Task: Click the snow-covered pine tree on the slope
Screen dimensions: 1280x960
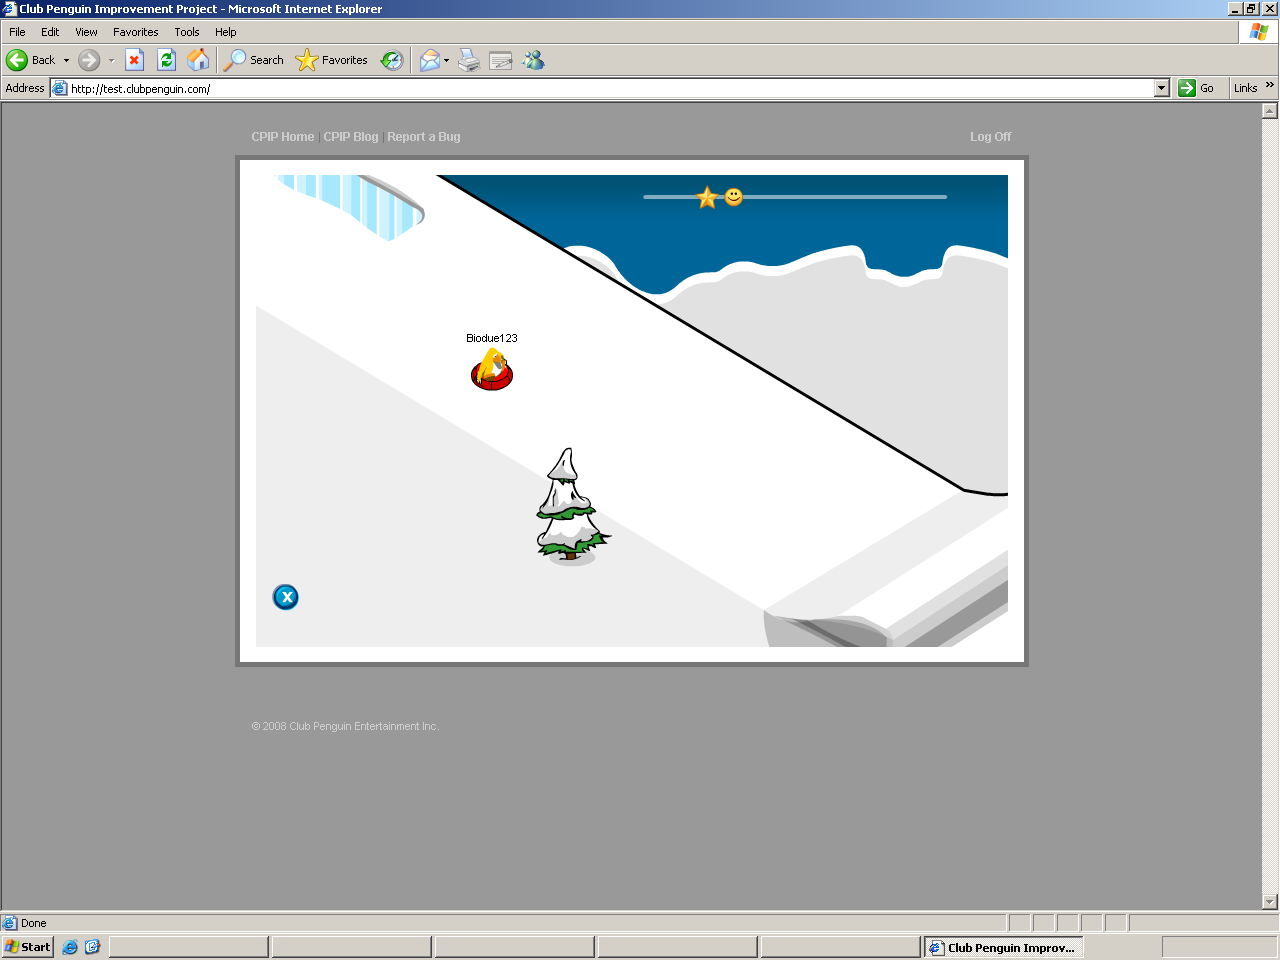Action: click(x=571, y=505)
